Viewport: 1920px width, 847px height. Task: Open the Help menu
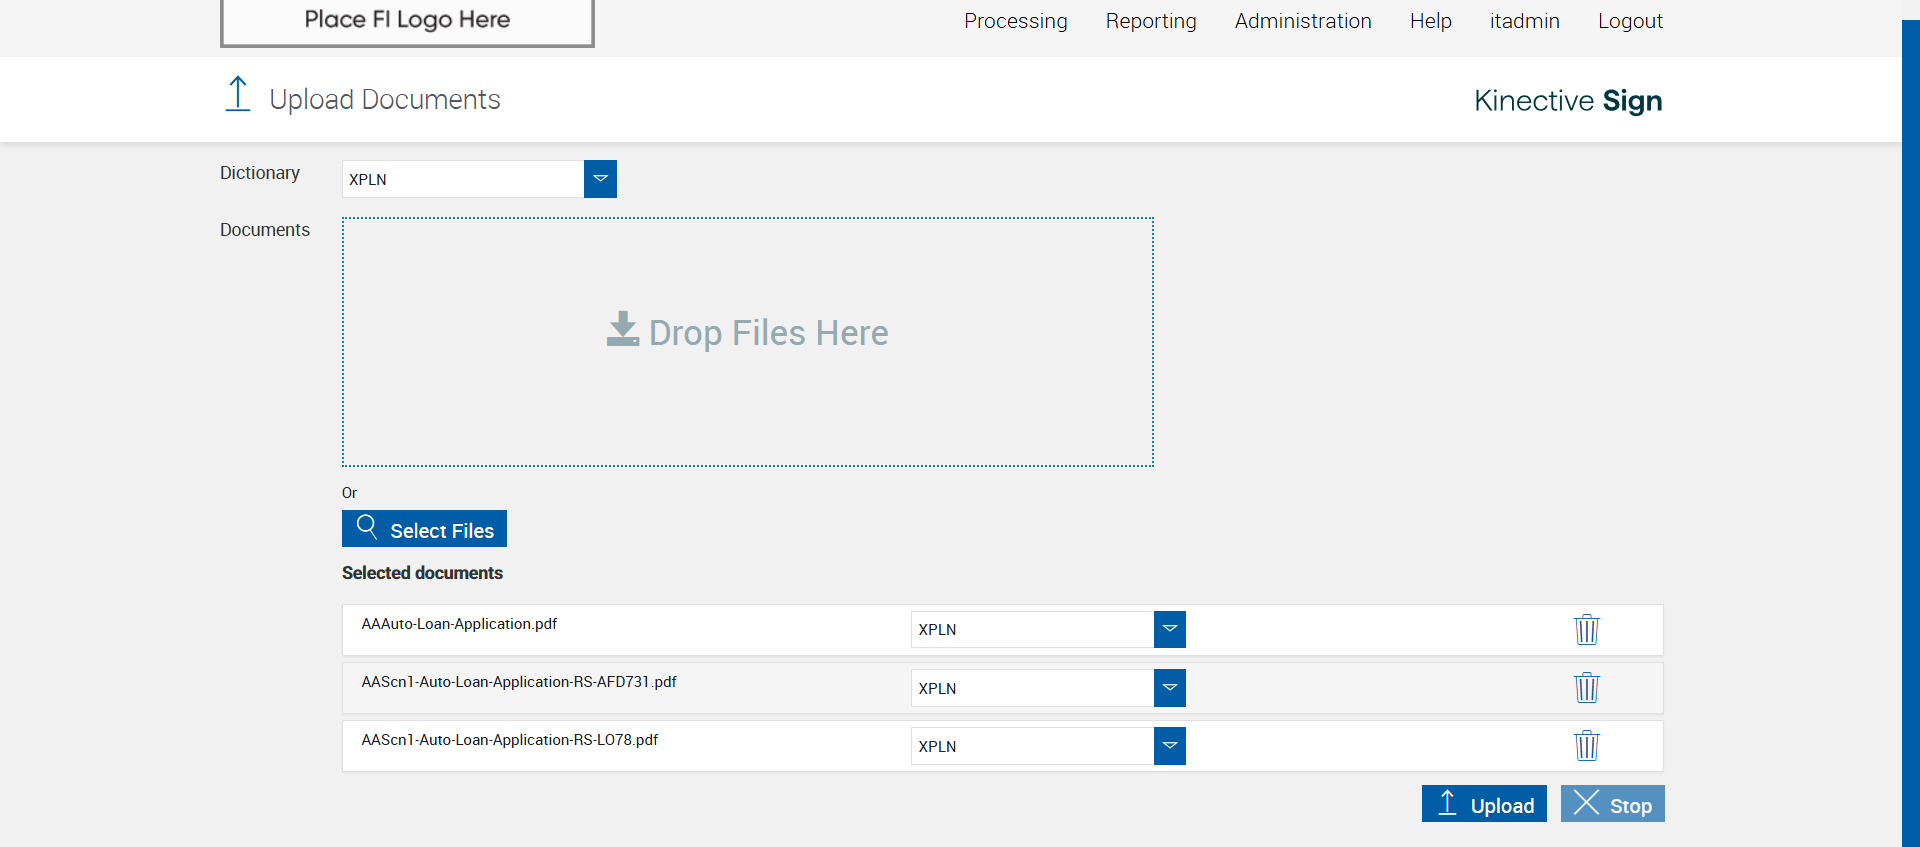(x=1430, y=21)
